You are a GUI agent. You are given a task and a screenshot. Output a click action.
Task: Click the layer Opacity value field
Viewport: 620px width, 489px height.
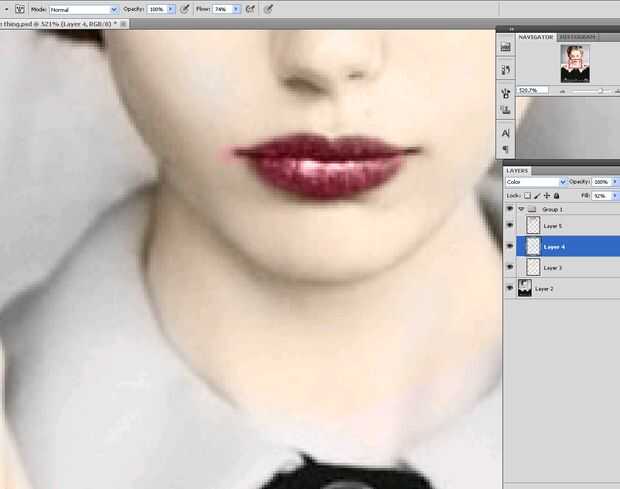pos(601,182)
